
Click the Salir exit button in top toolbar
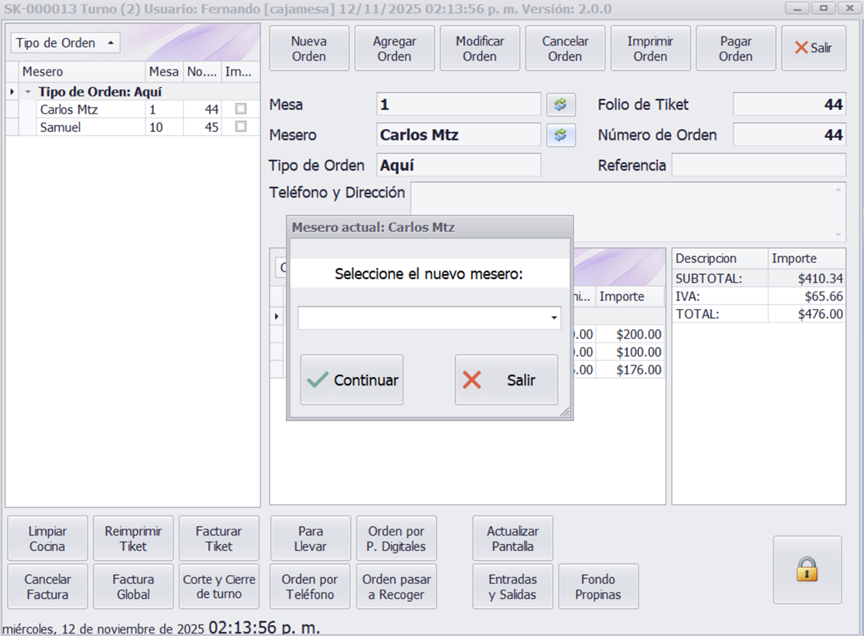tap(812, 48)
